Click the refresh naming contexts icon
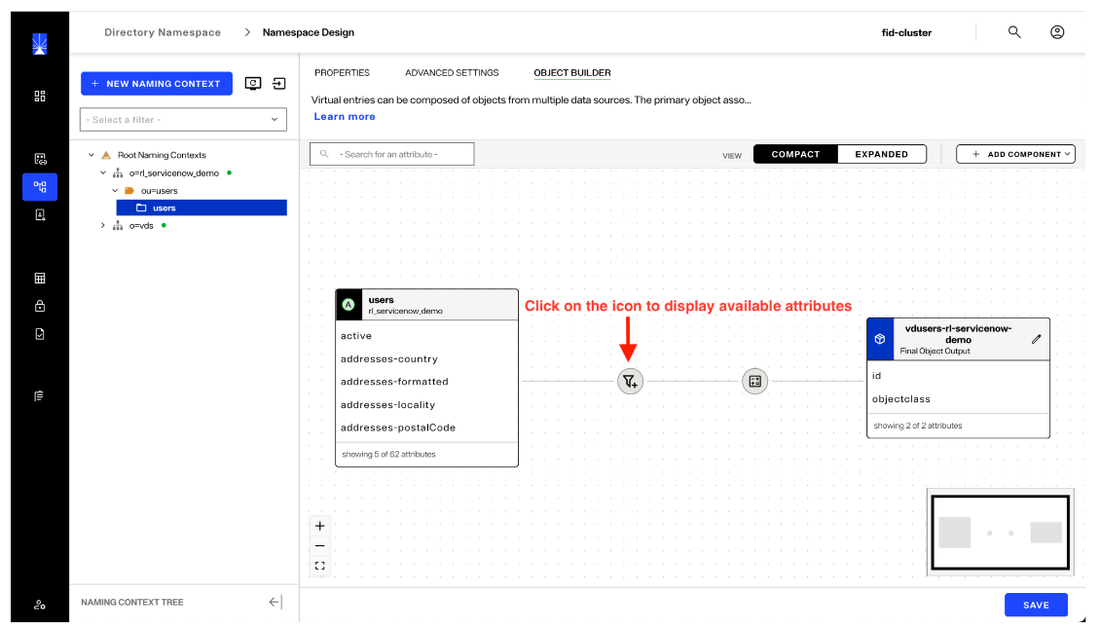Image resolution: width=1100 pixels, height=635 pixels. 253,83
